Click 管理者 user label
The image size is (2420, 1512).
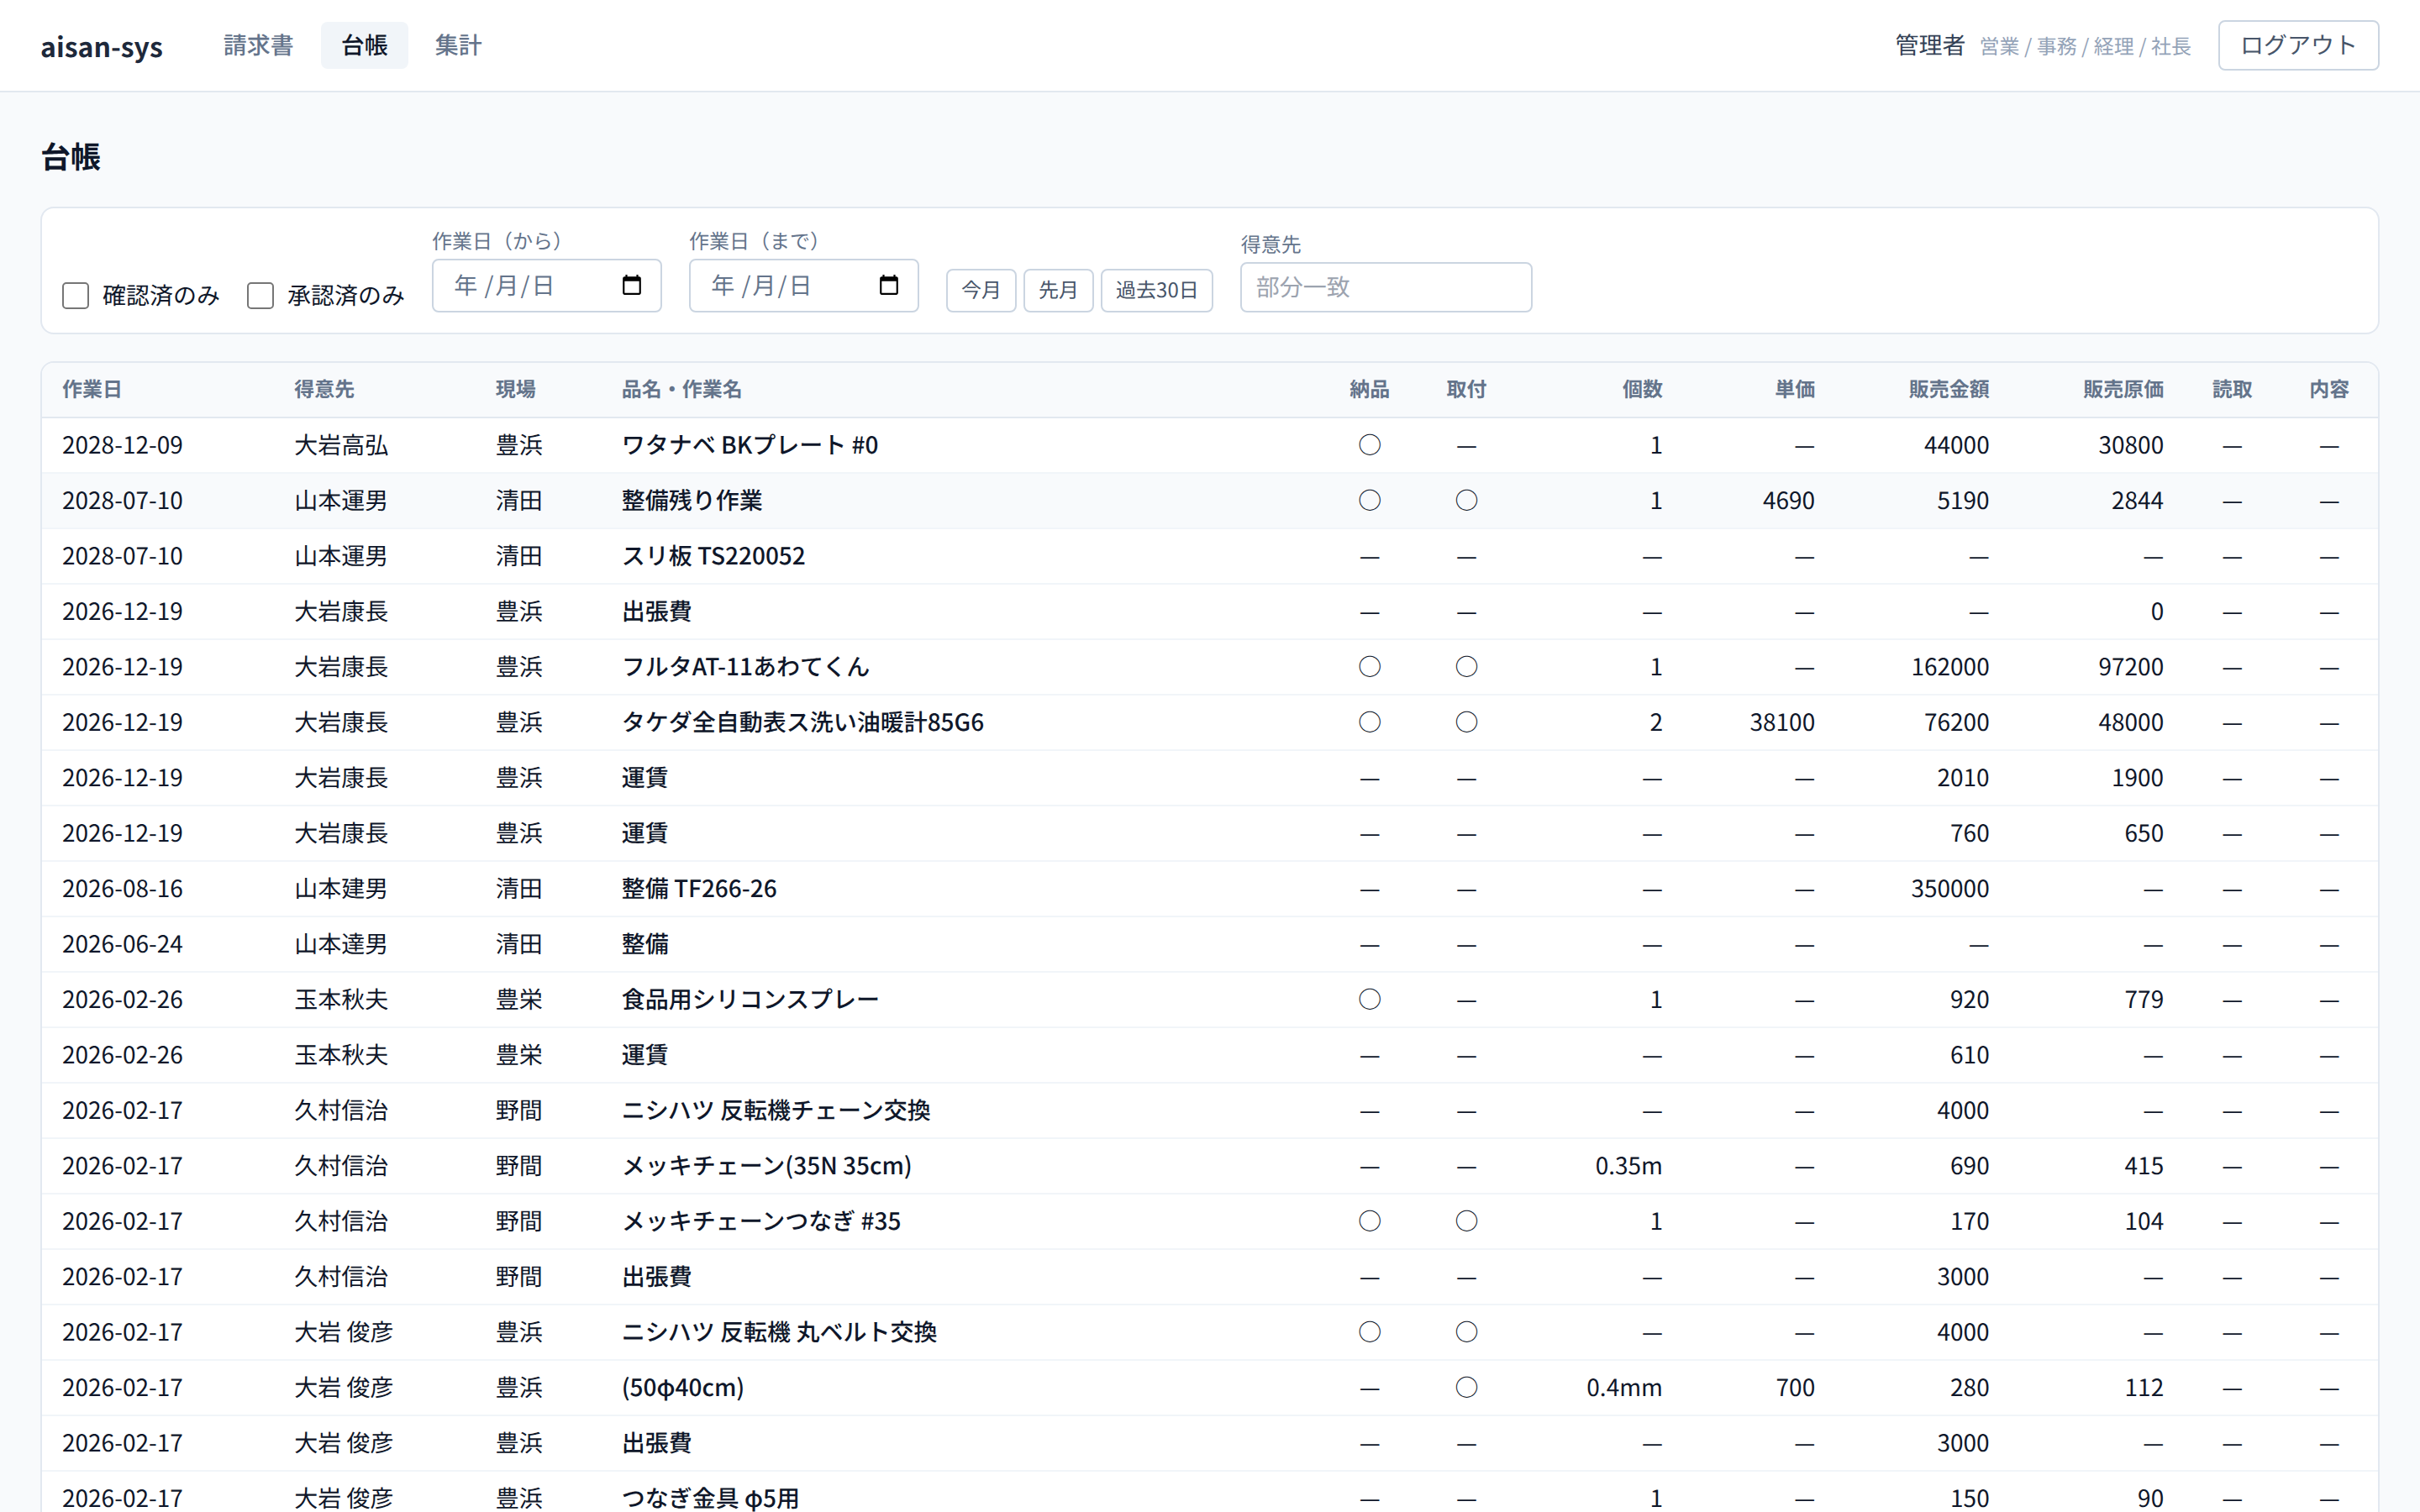pyautogui.click(x=1929, y=45)
